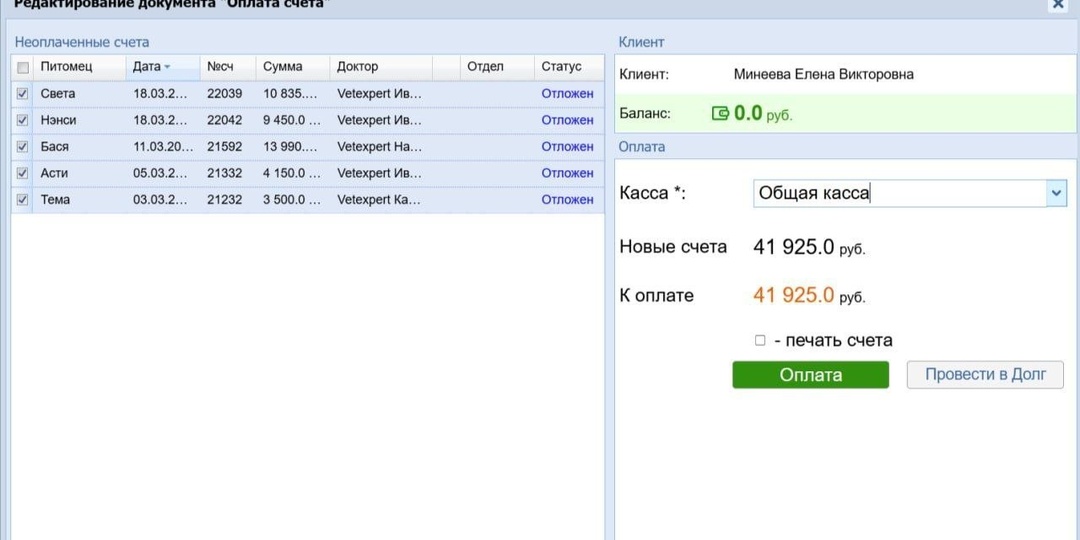Image resolution: width=1080 pixels, height=540 pixels.
Task: Click the 'Провести в Долг' button
Action: click(x=985, y=375)
